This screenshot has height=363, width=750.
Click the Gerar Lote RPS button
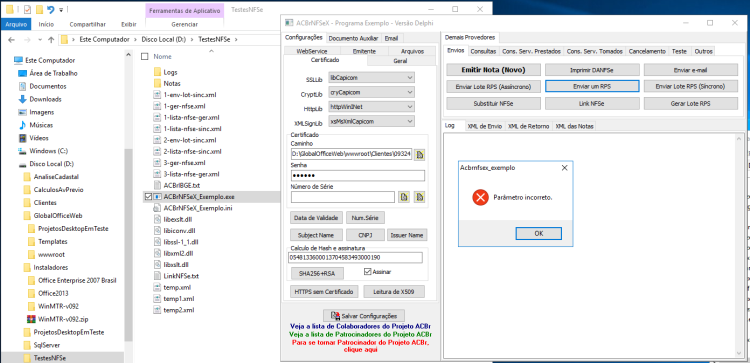pyautogui.click(x=690, y=103)
